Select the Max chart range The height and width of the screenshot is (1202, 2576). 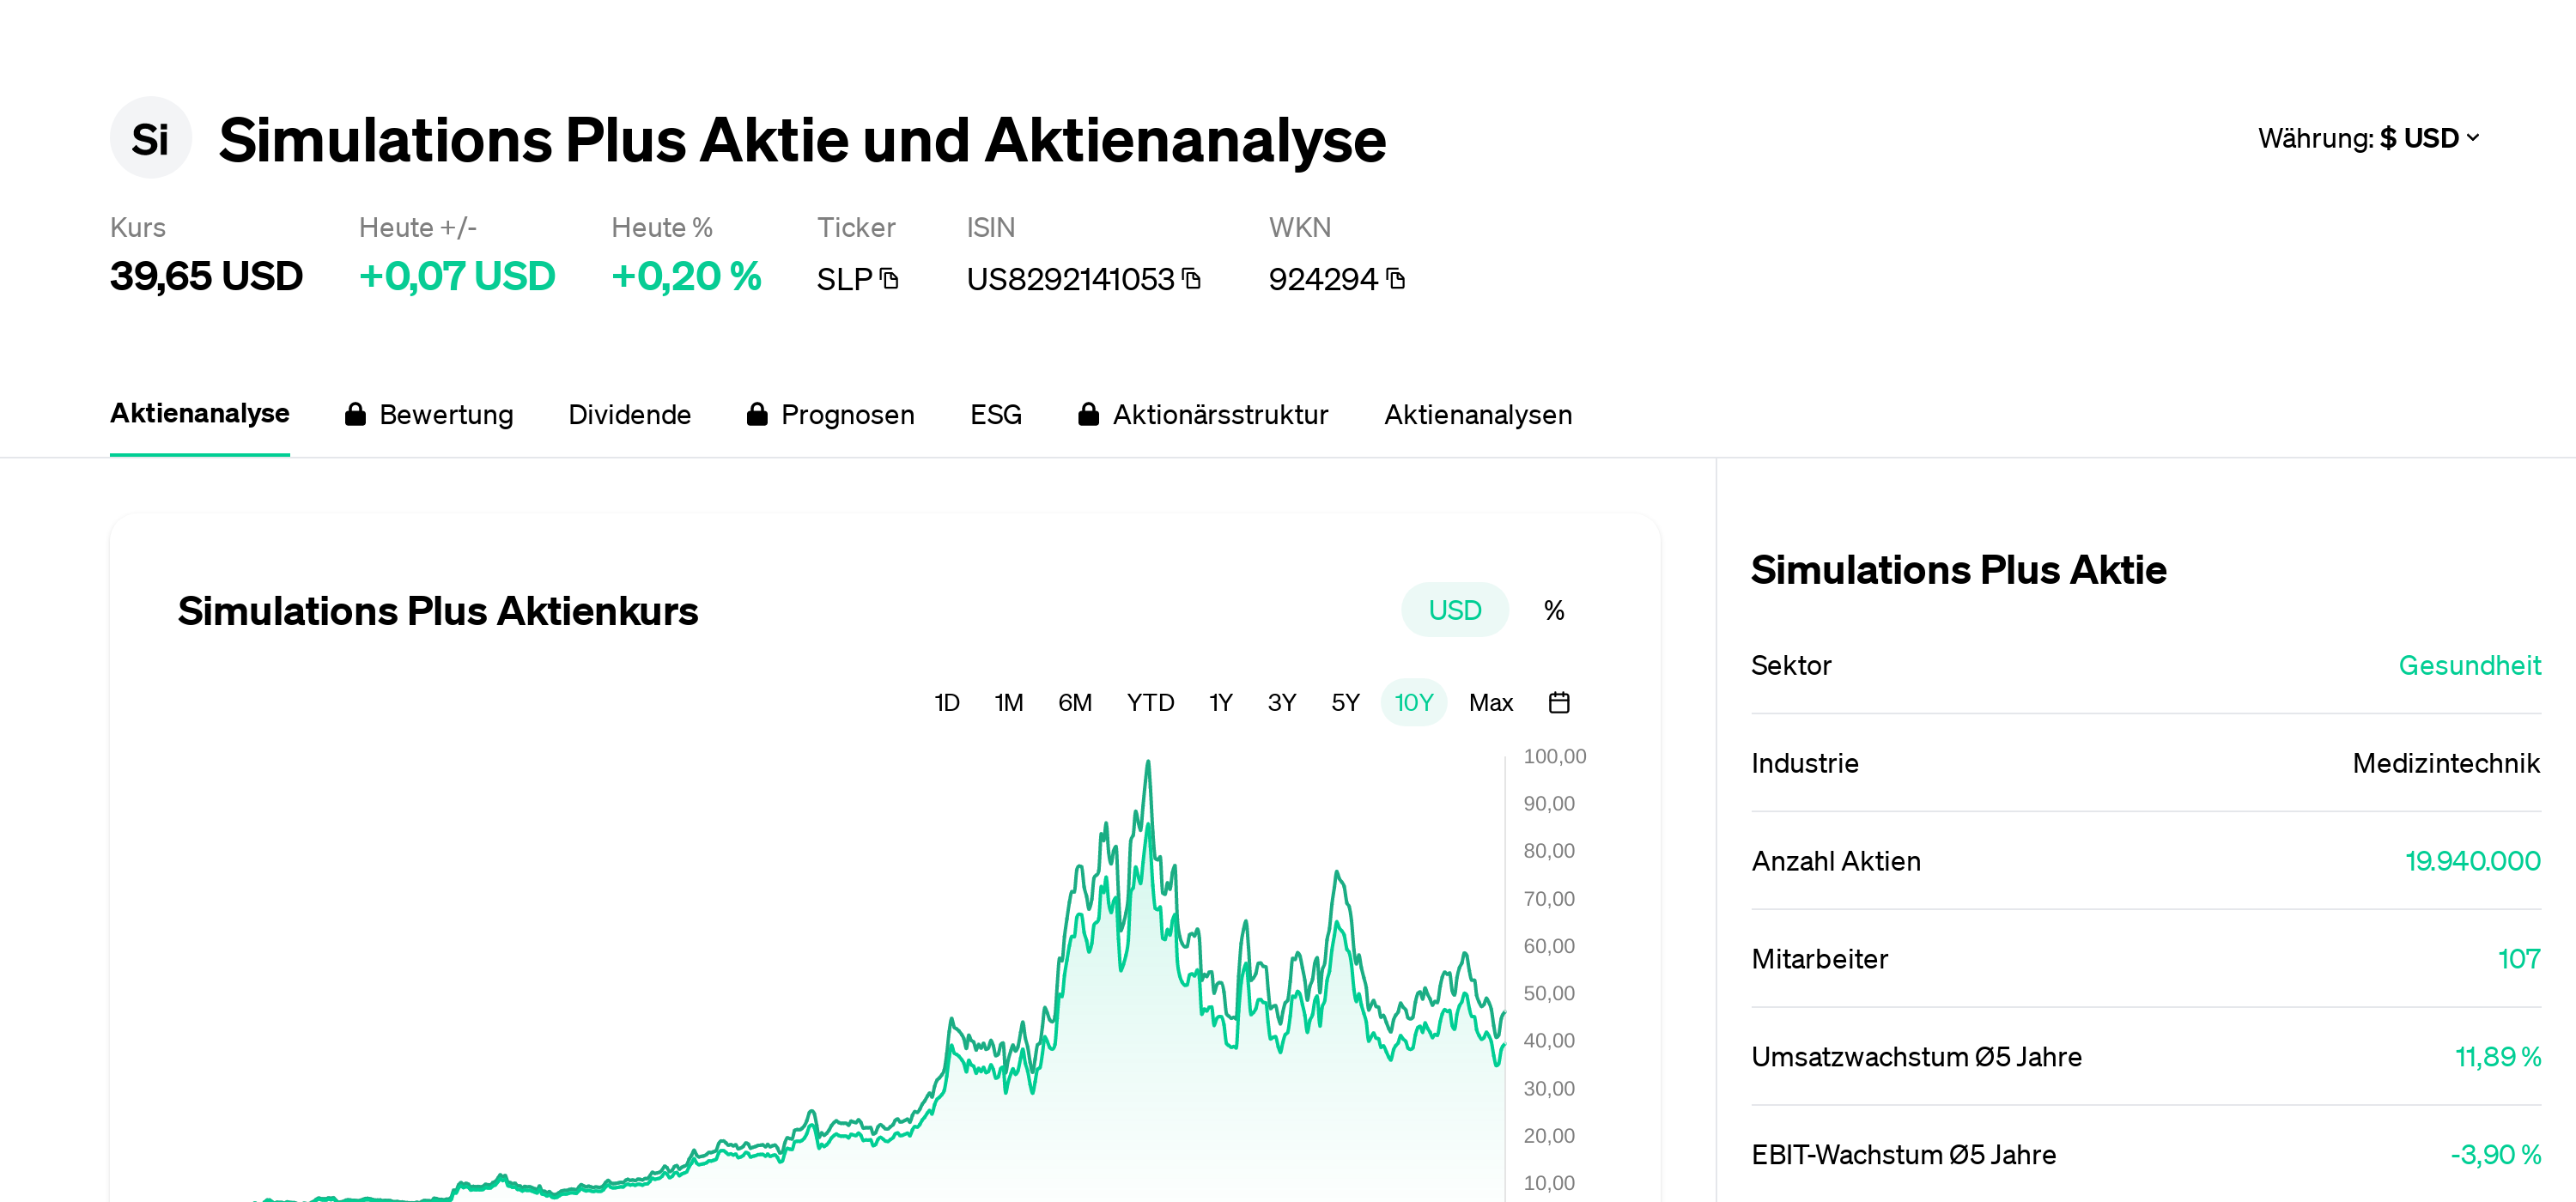(x=1491, y=702)
